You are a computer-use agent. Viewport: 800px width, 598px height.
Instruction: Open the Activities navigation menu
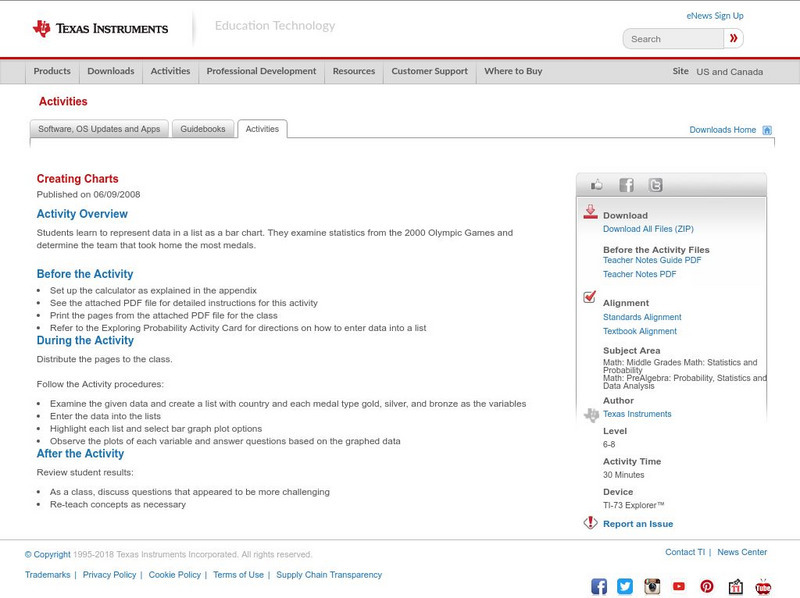(170, 71)
